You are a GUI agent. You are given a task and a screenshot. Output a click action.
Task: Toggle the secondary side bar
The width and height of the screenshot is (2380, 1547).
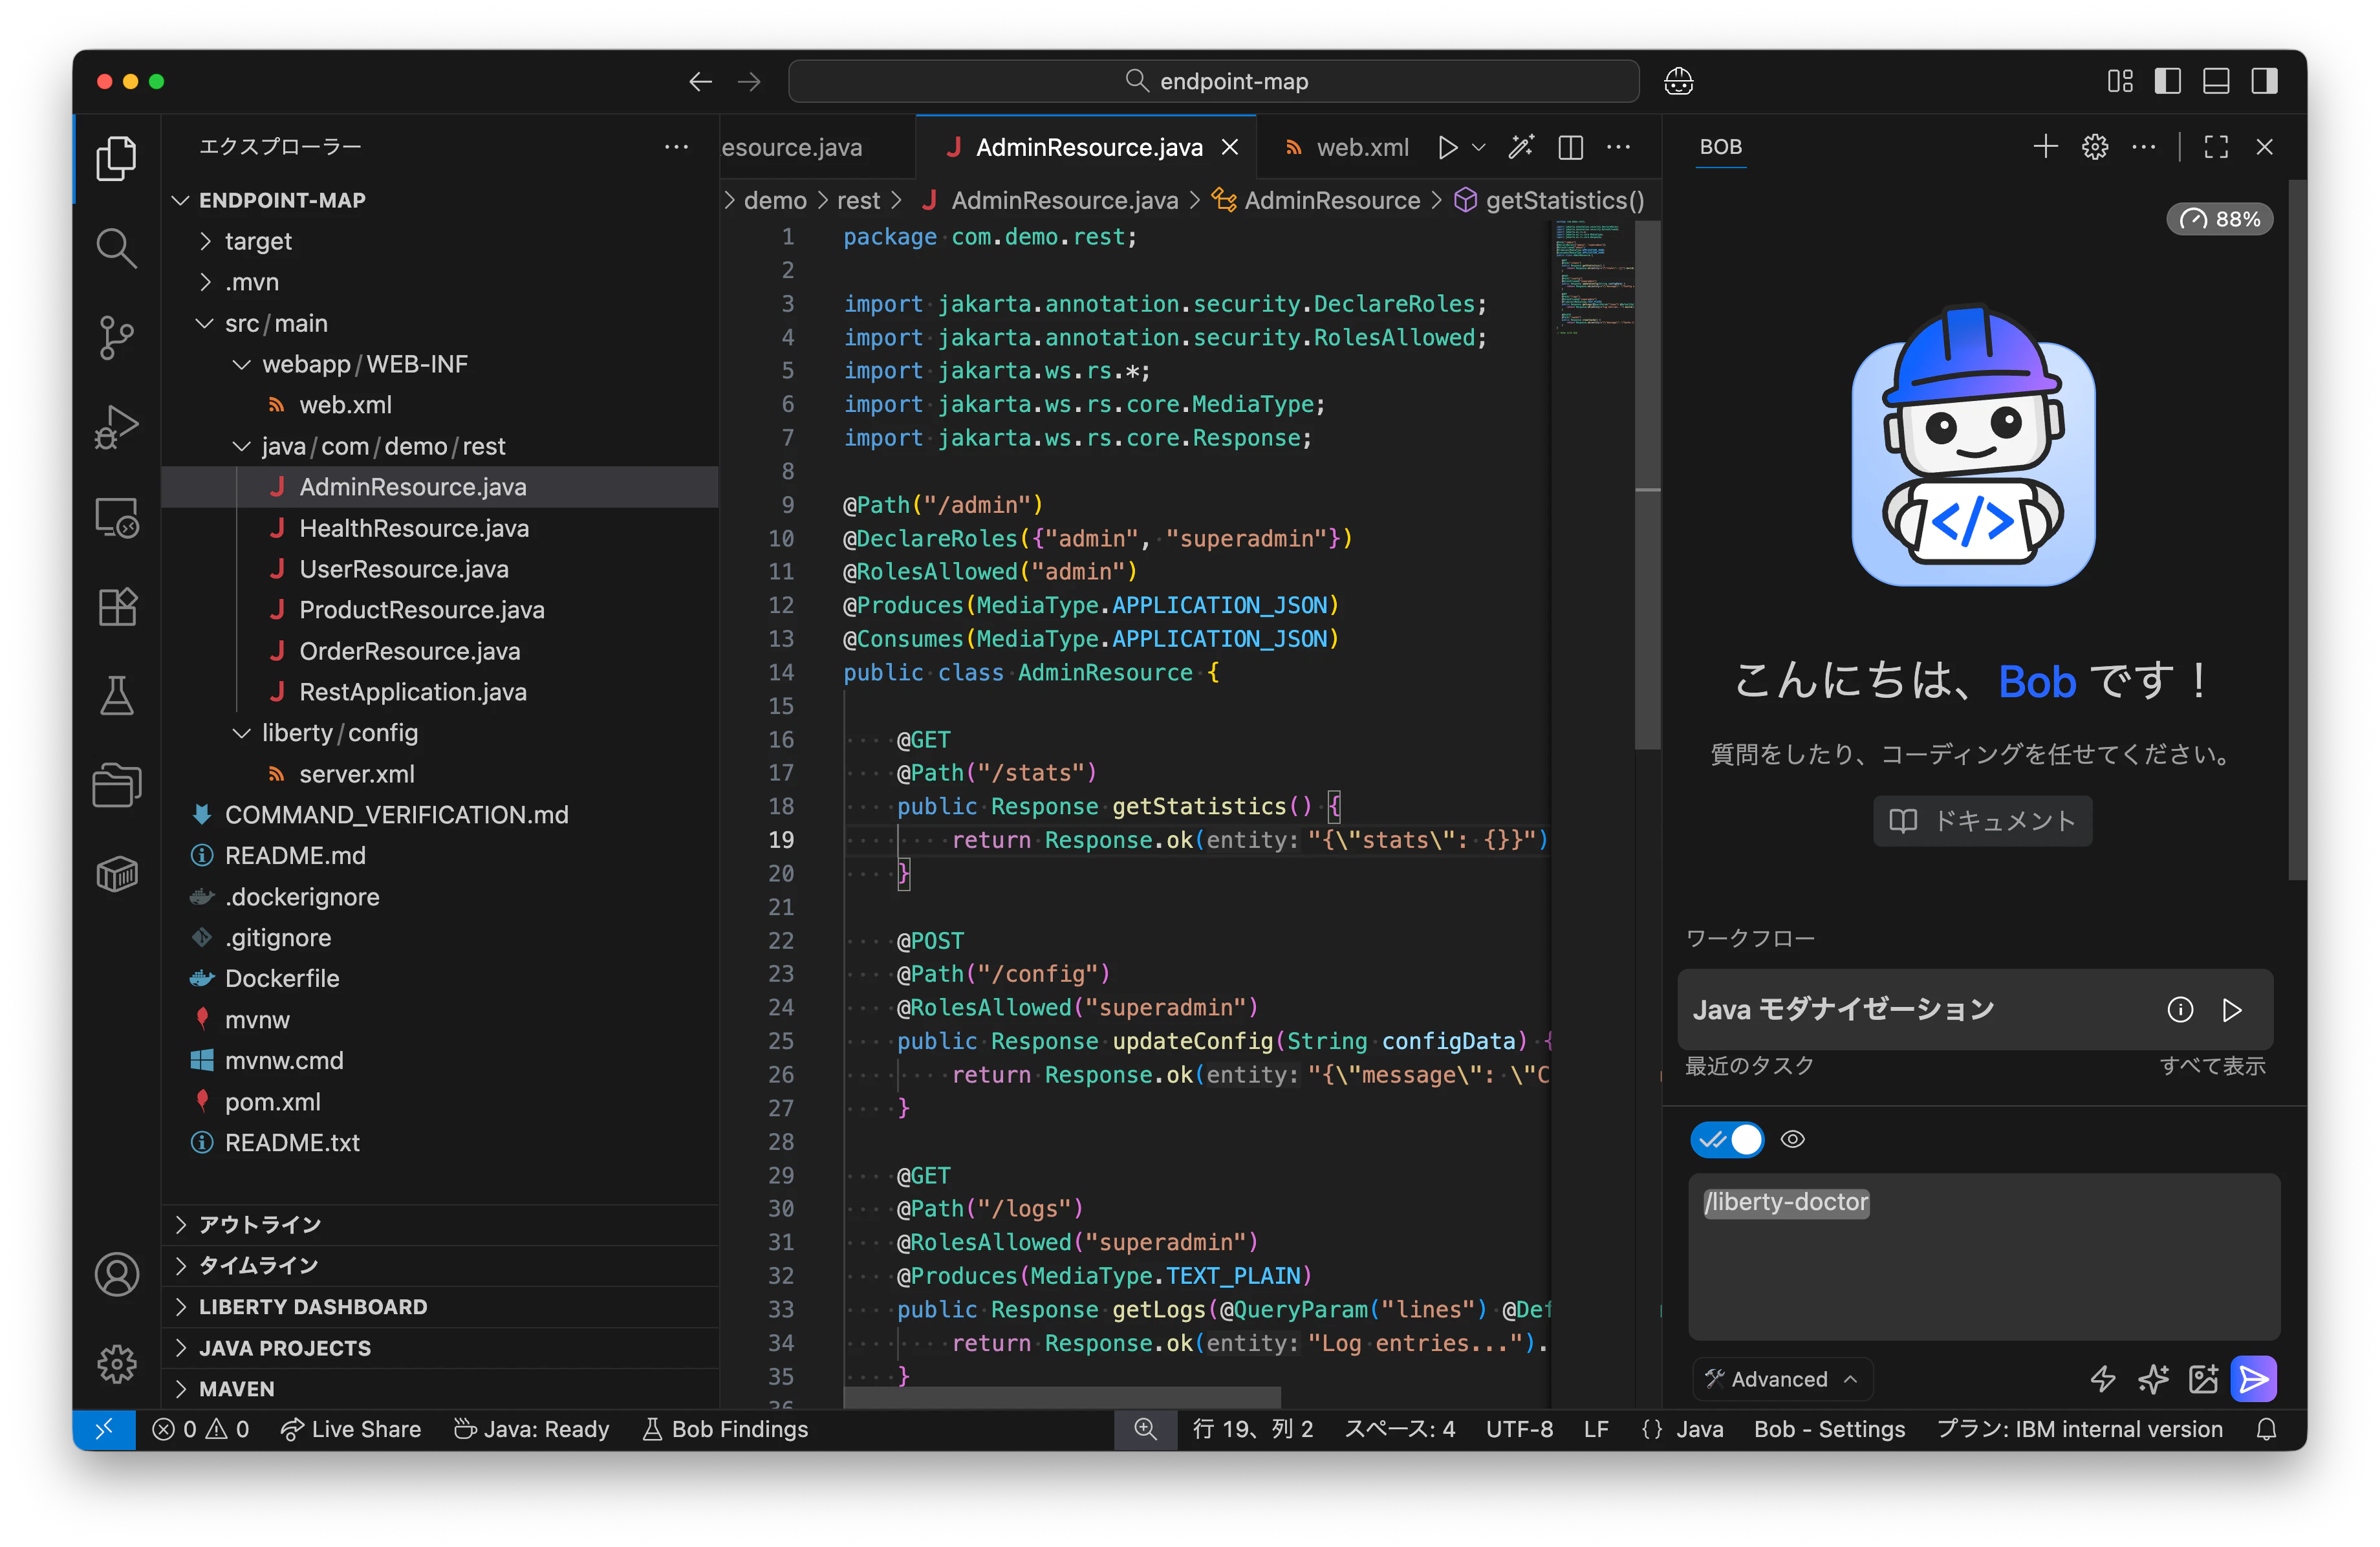tap(2265, 81)
